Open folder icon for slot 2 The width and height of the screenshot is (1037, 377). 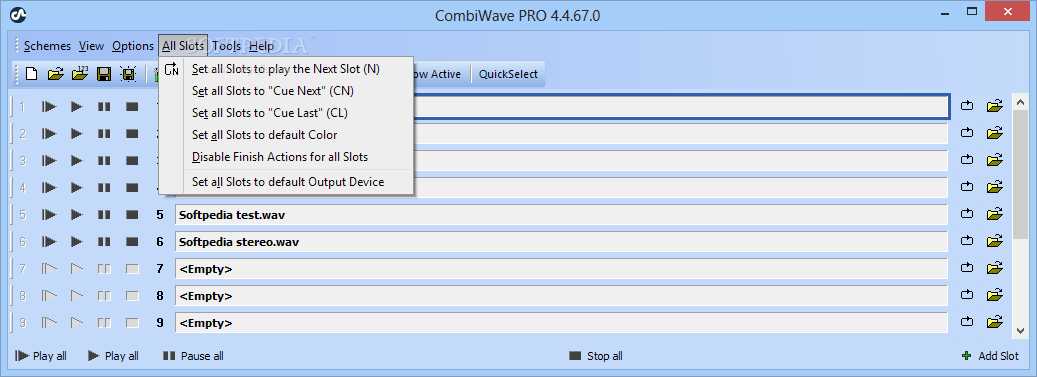tap(995, 133)
